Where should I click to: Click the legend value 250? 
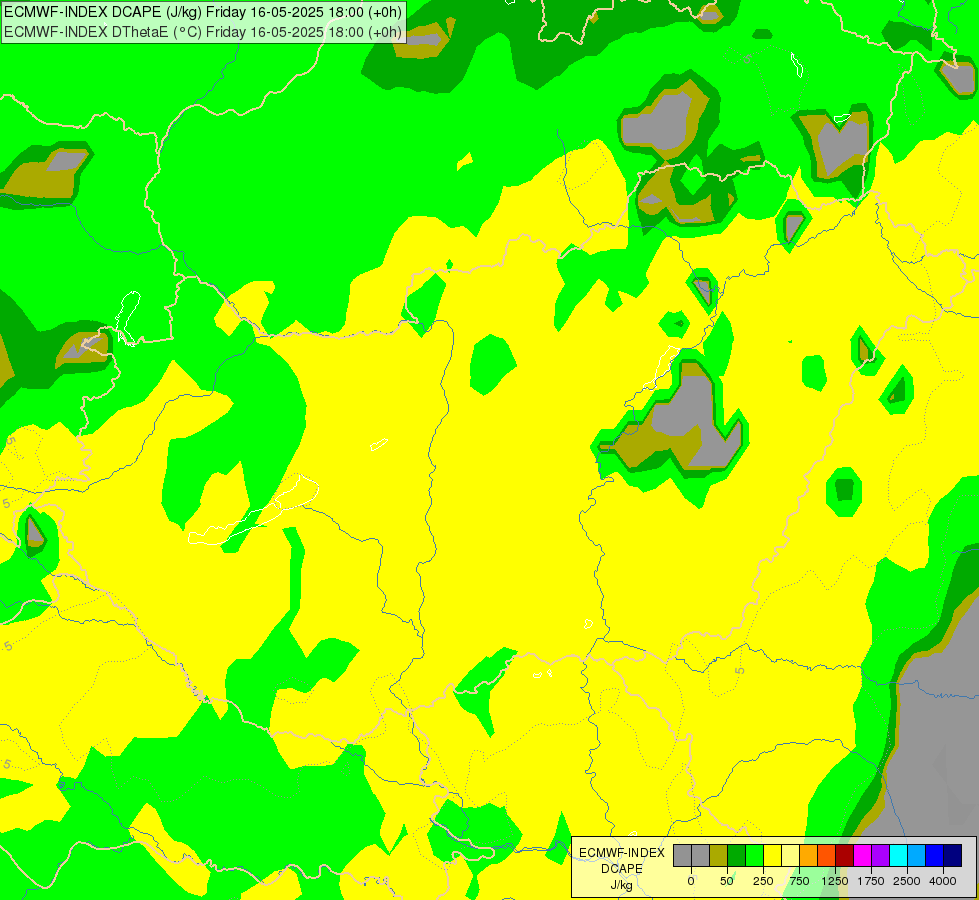[x=763, y=881]
